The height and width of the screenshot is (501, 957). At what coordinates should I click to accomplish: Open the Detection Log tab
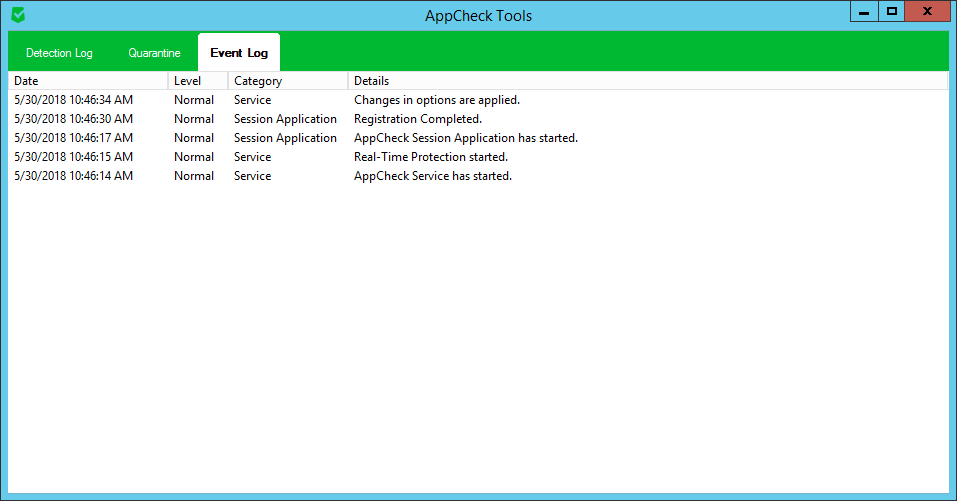pyautogui.click(x=59, y=53)
